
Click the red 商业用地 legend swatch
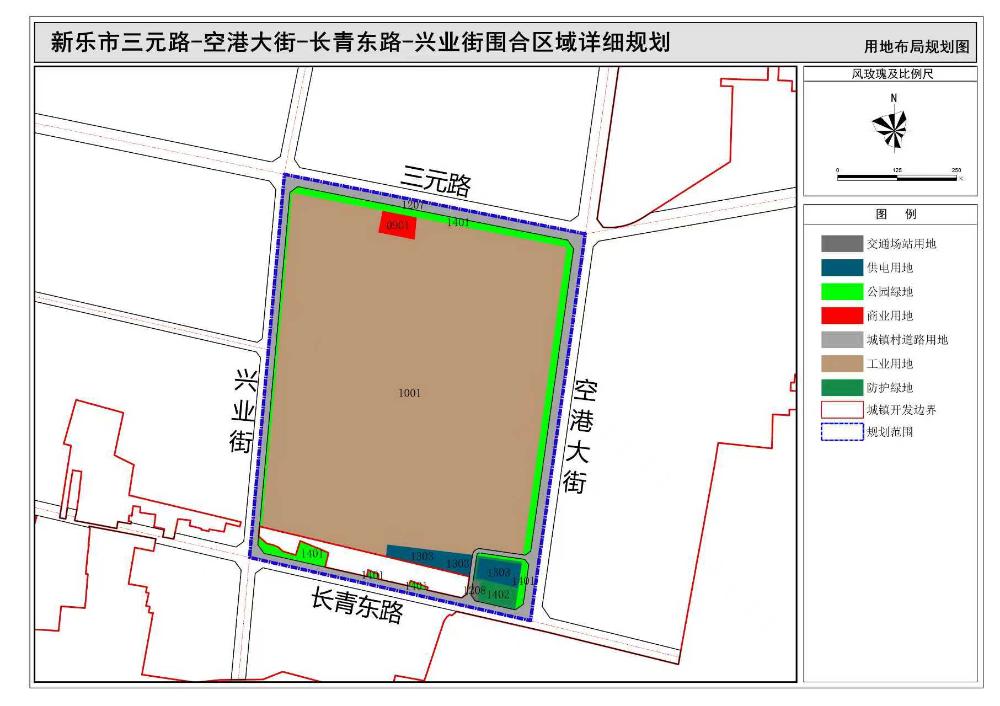pyautogui.click(x=841, y=315)
